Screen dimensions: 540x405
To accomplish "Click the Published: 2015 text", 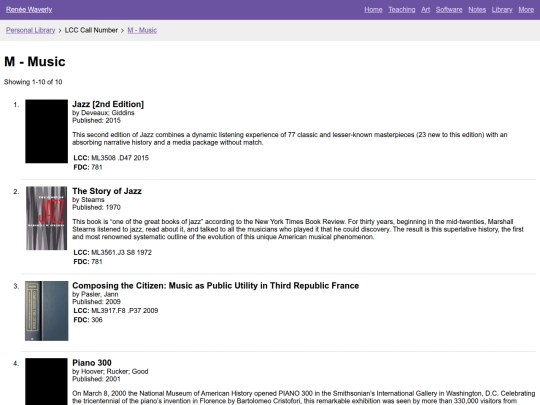I will click(x=96, y=121).
